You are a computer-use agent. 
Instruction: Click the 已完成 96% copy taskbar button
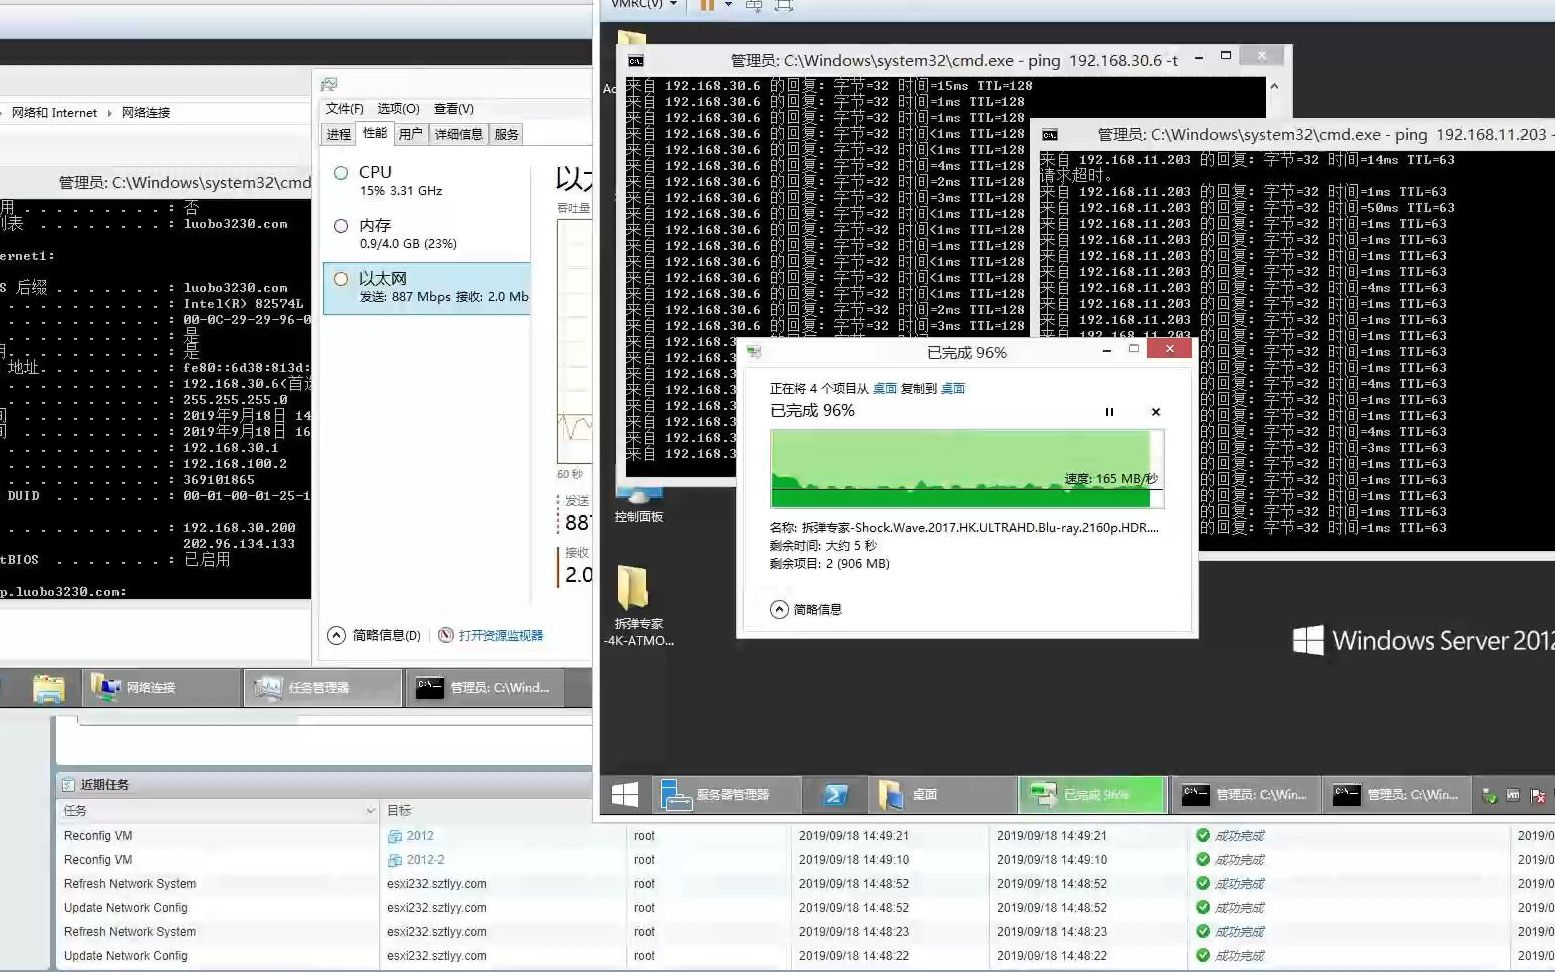pyautogui.click(x=1092, y=795)
